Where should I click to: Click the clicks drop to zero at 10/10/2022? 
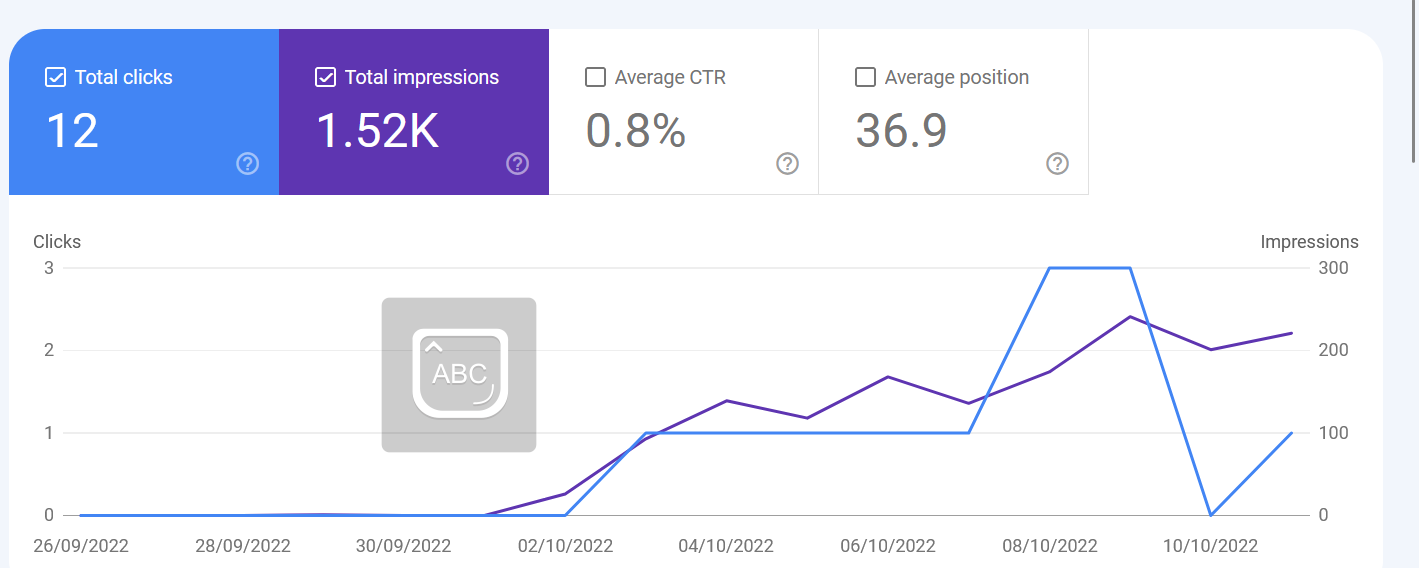click(1211, 515)
